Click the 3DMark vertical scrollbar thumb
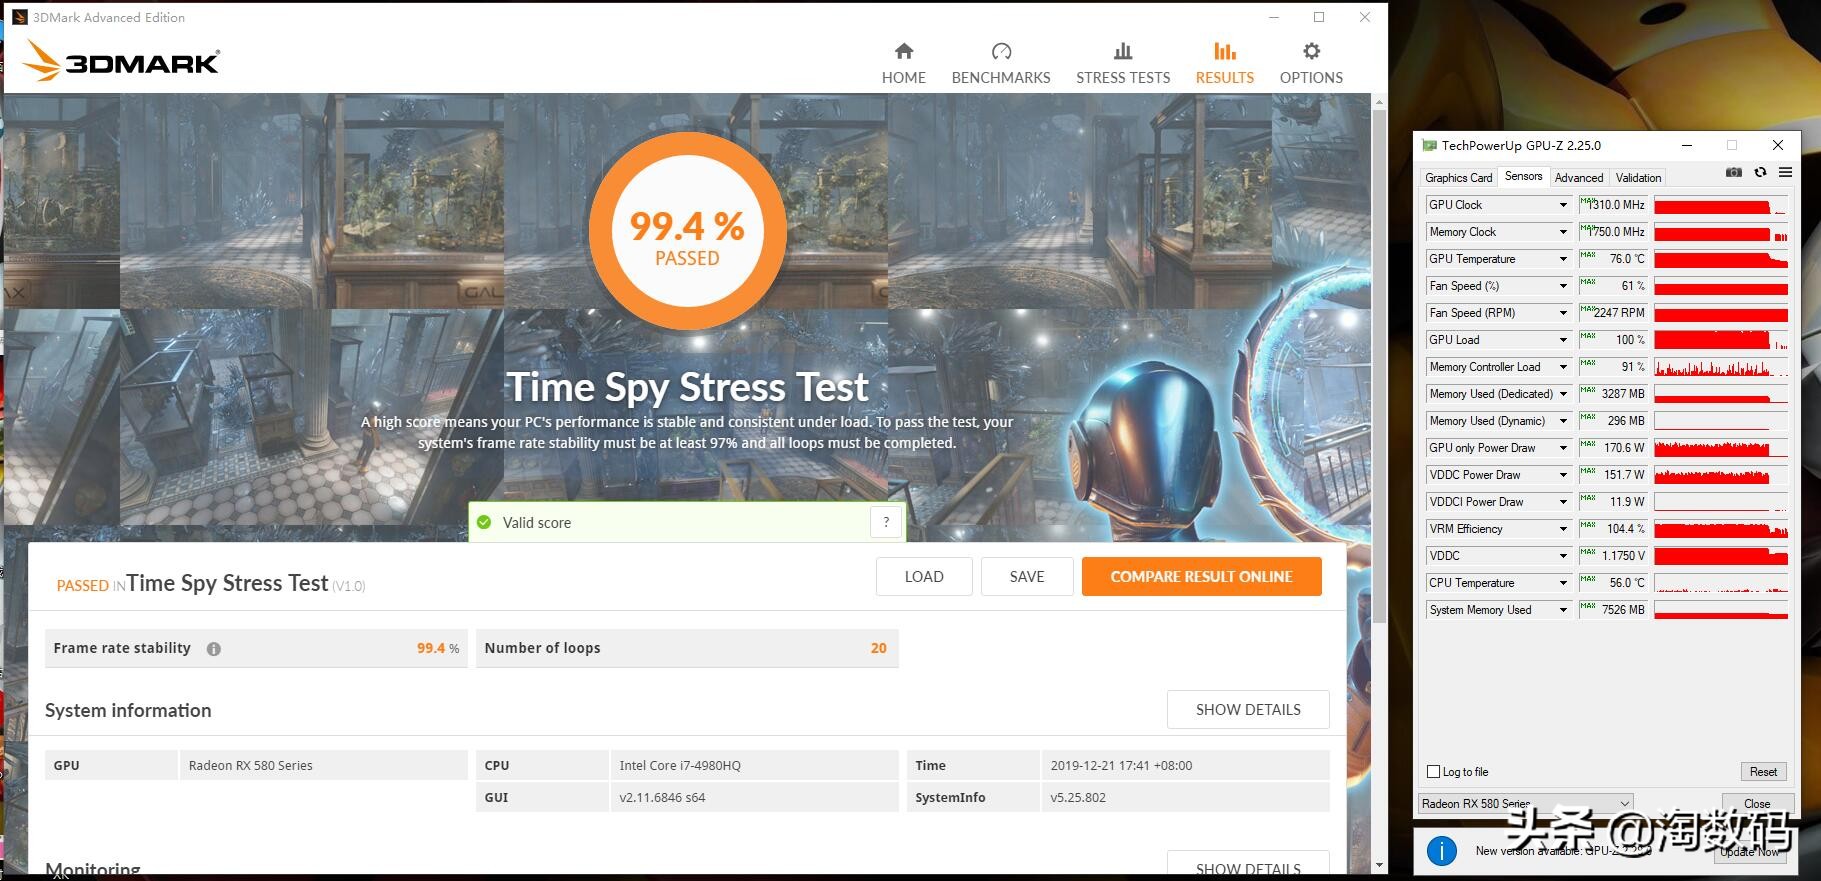The width and height of the screenshot is (1821, 881). 1380,367
